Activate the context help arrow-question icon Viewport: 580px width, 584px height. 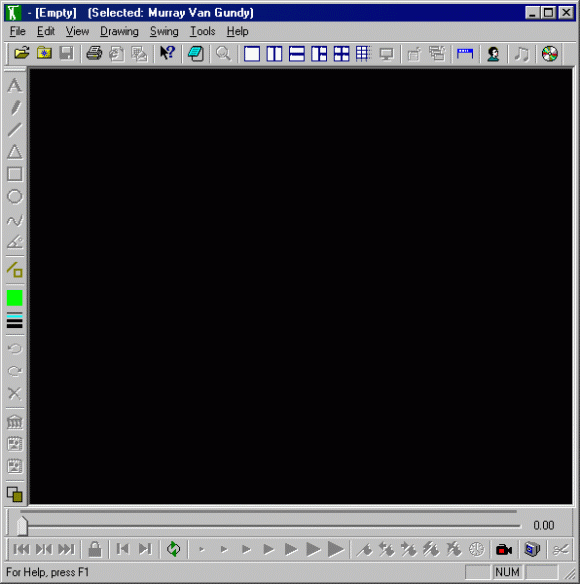[167, 54]
